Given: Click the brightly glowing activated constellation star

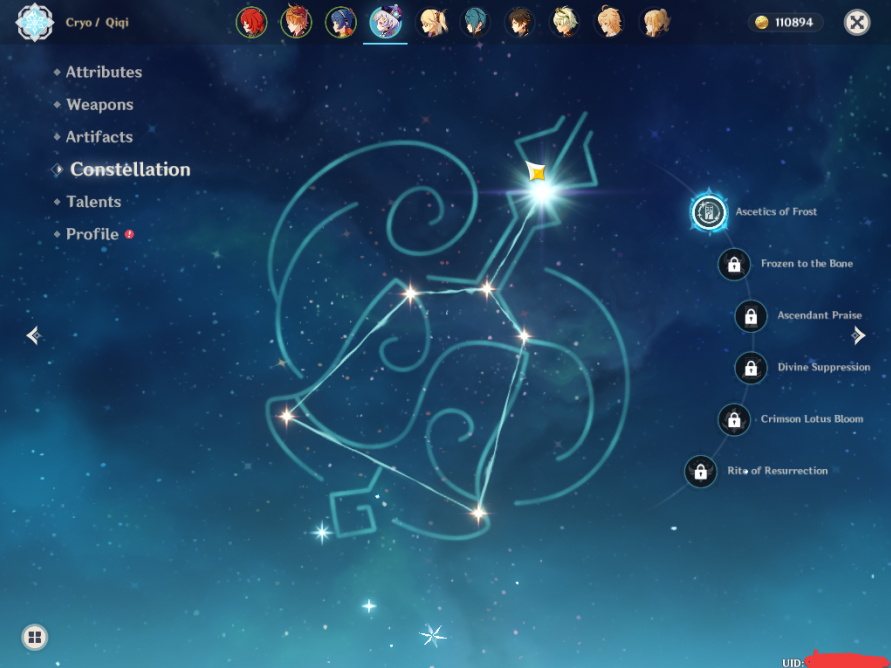Looking at the screenshot, I should click(x=542, y=191).
